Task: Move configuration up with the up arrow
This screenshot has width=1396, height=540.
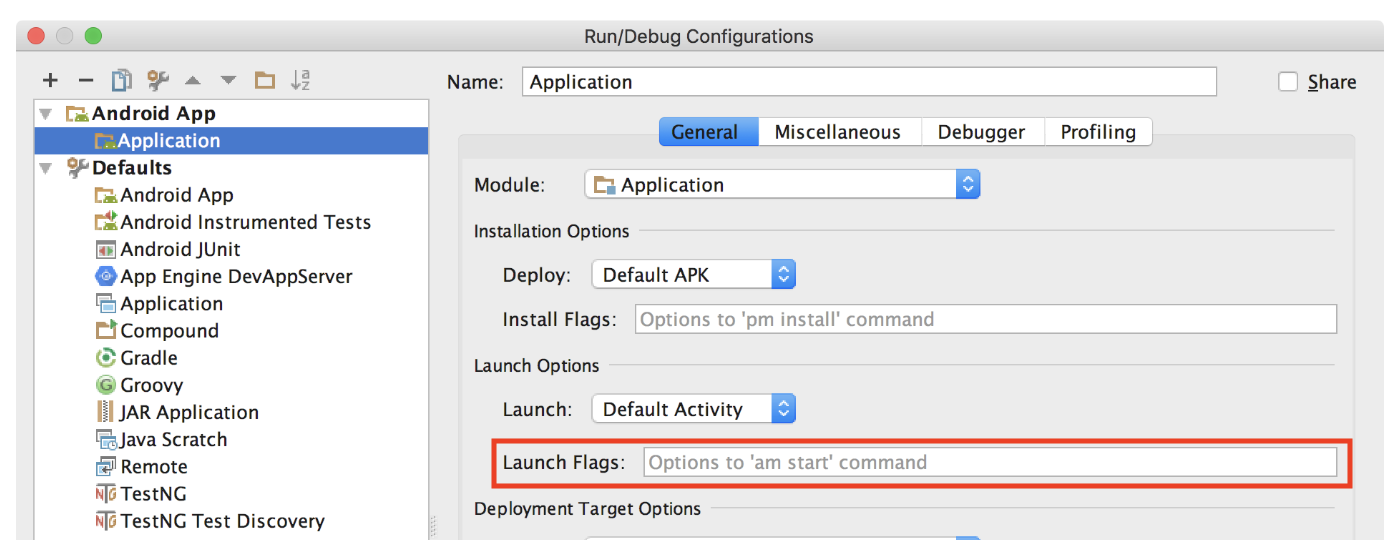Action: point(193,81)
